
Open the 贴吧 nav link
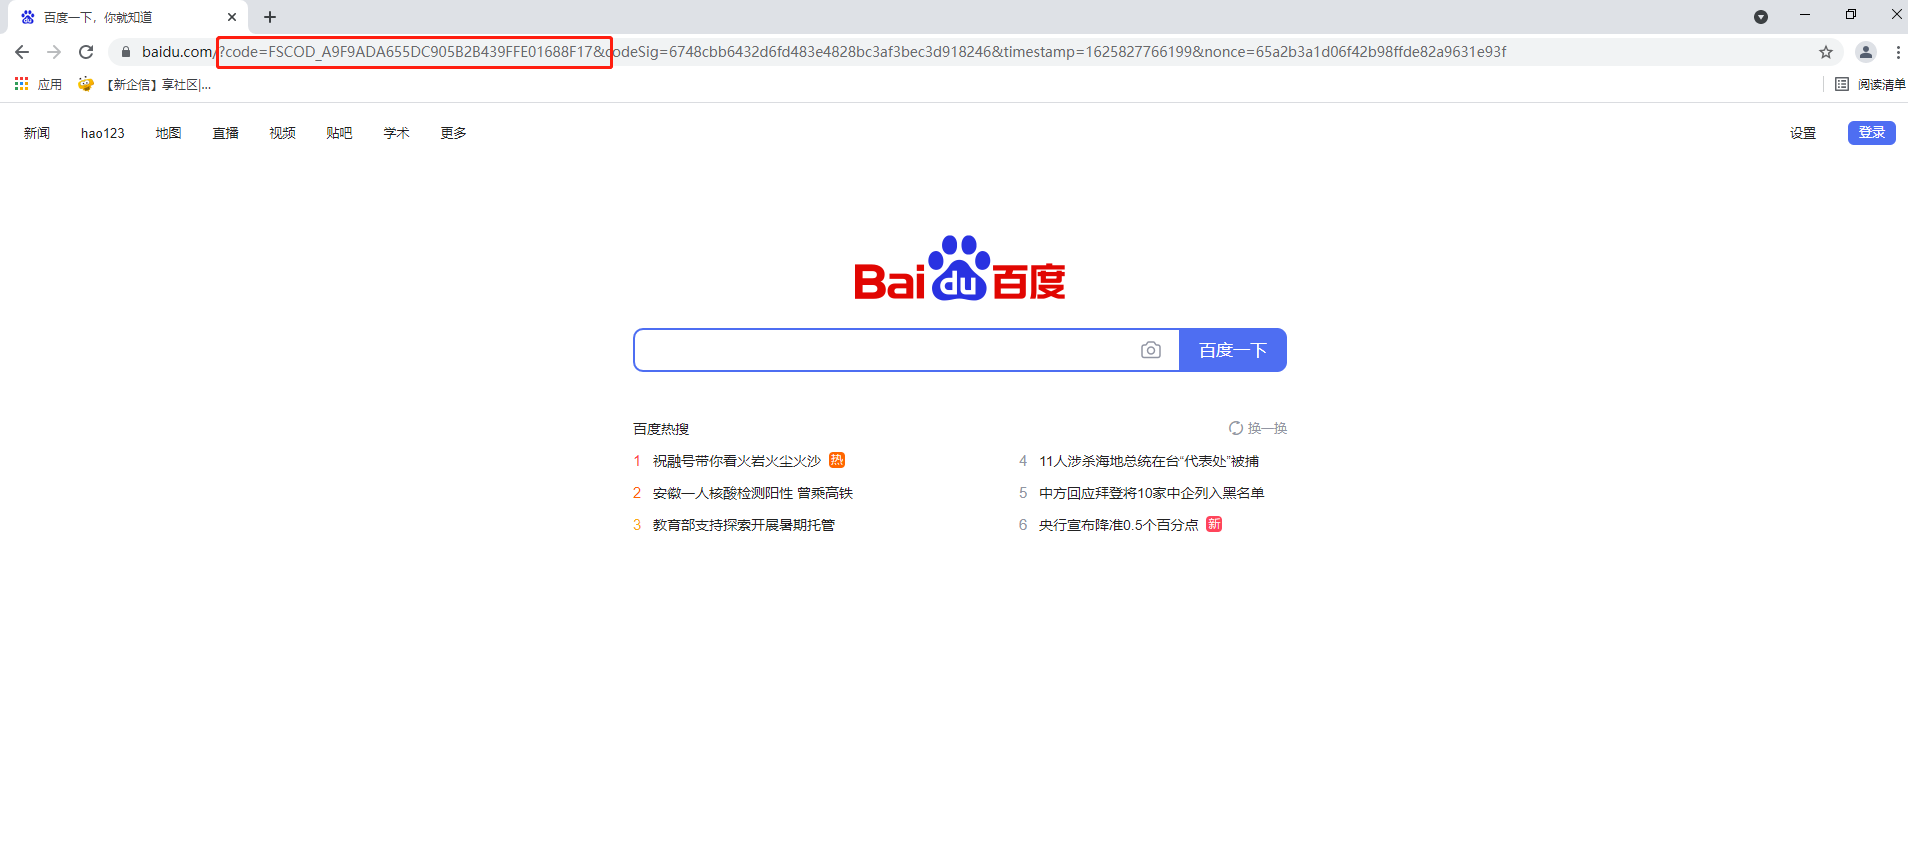pos(340,133)
